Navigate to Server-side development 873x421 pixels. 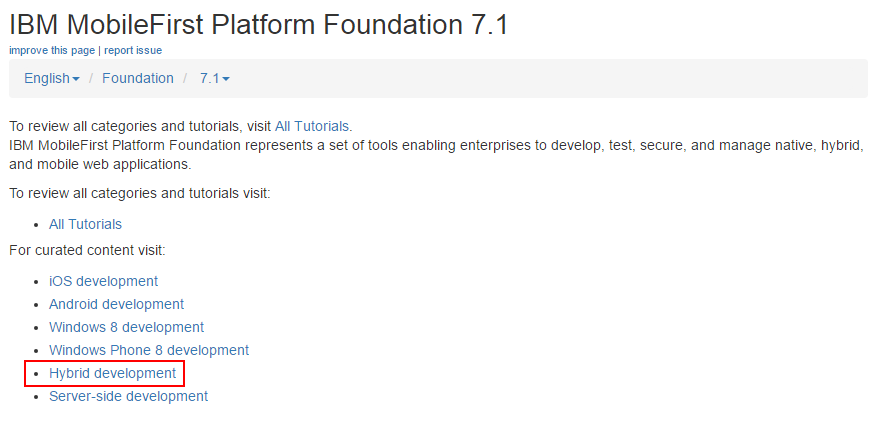tap(128, 396)
